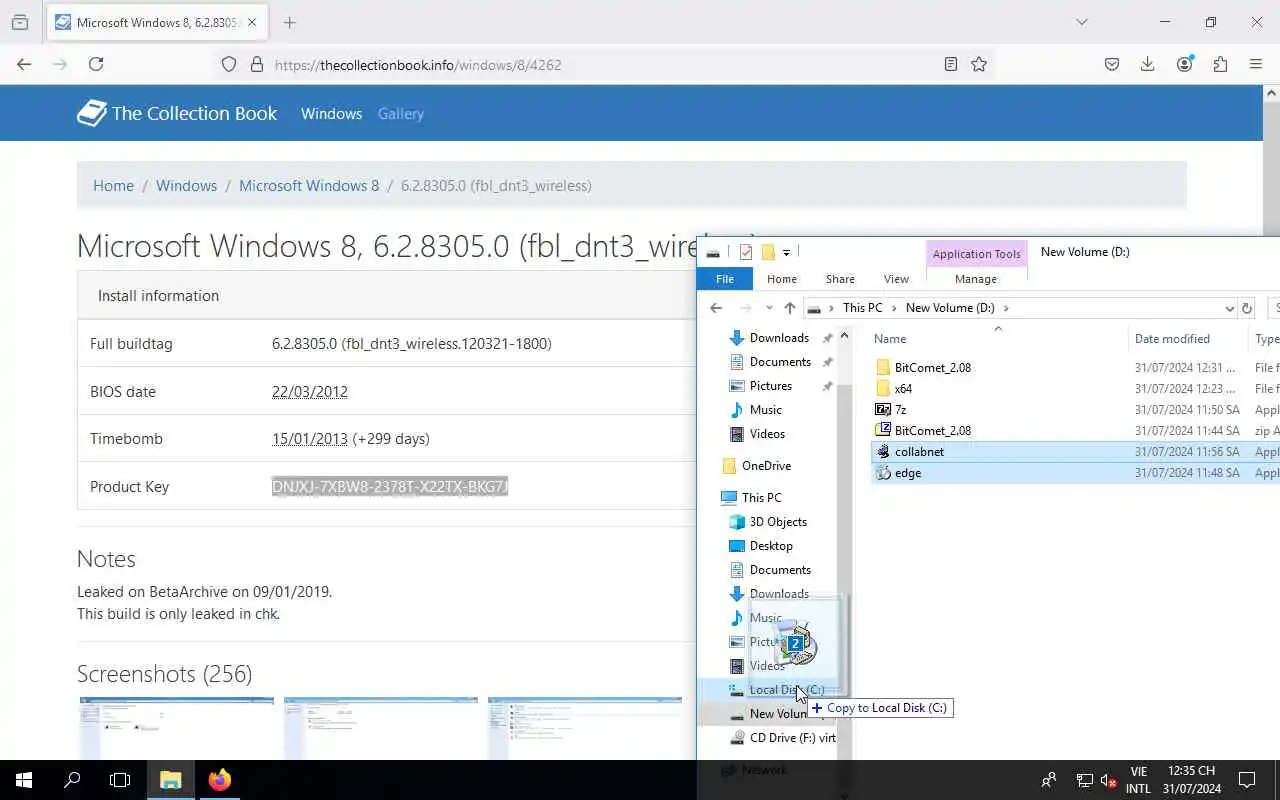1280x800 pixels.
Task: Click The Collection Book logo icon
Action: tap(91, 113)
